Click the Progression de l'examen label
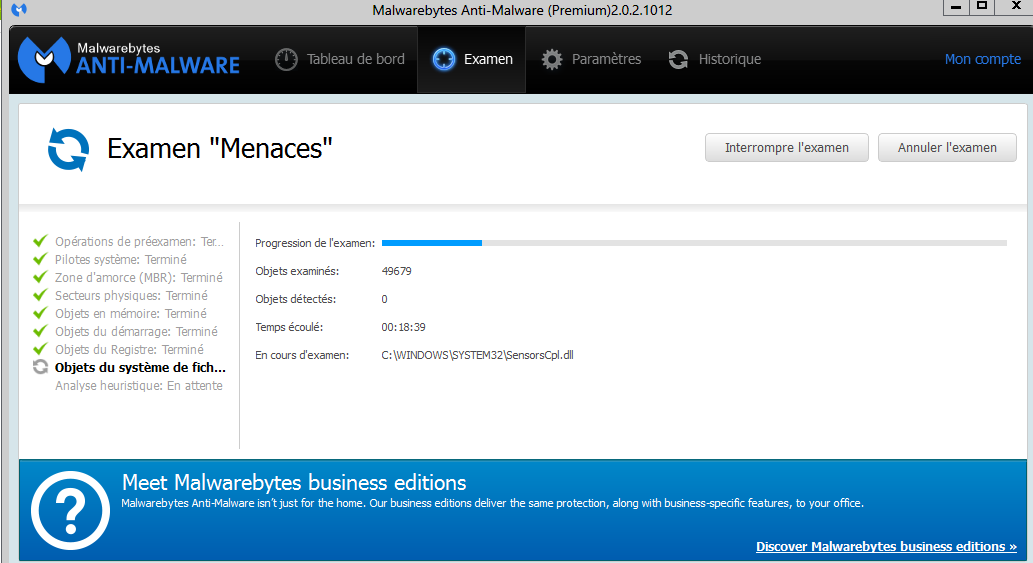 click(315, 243)
